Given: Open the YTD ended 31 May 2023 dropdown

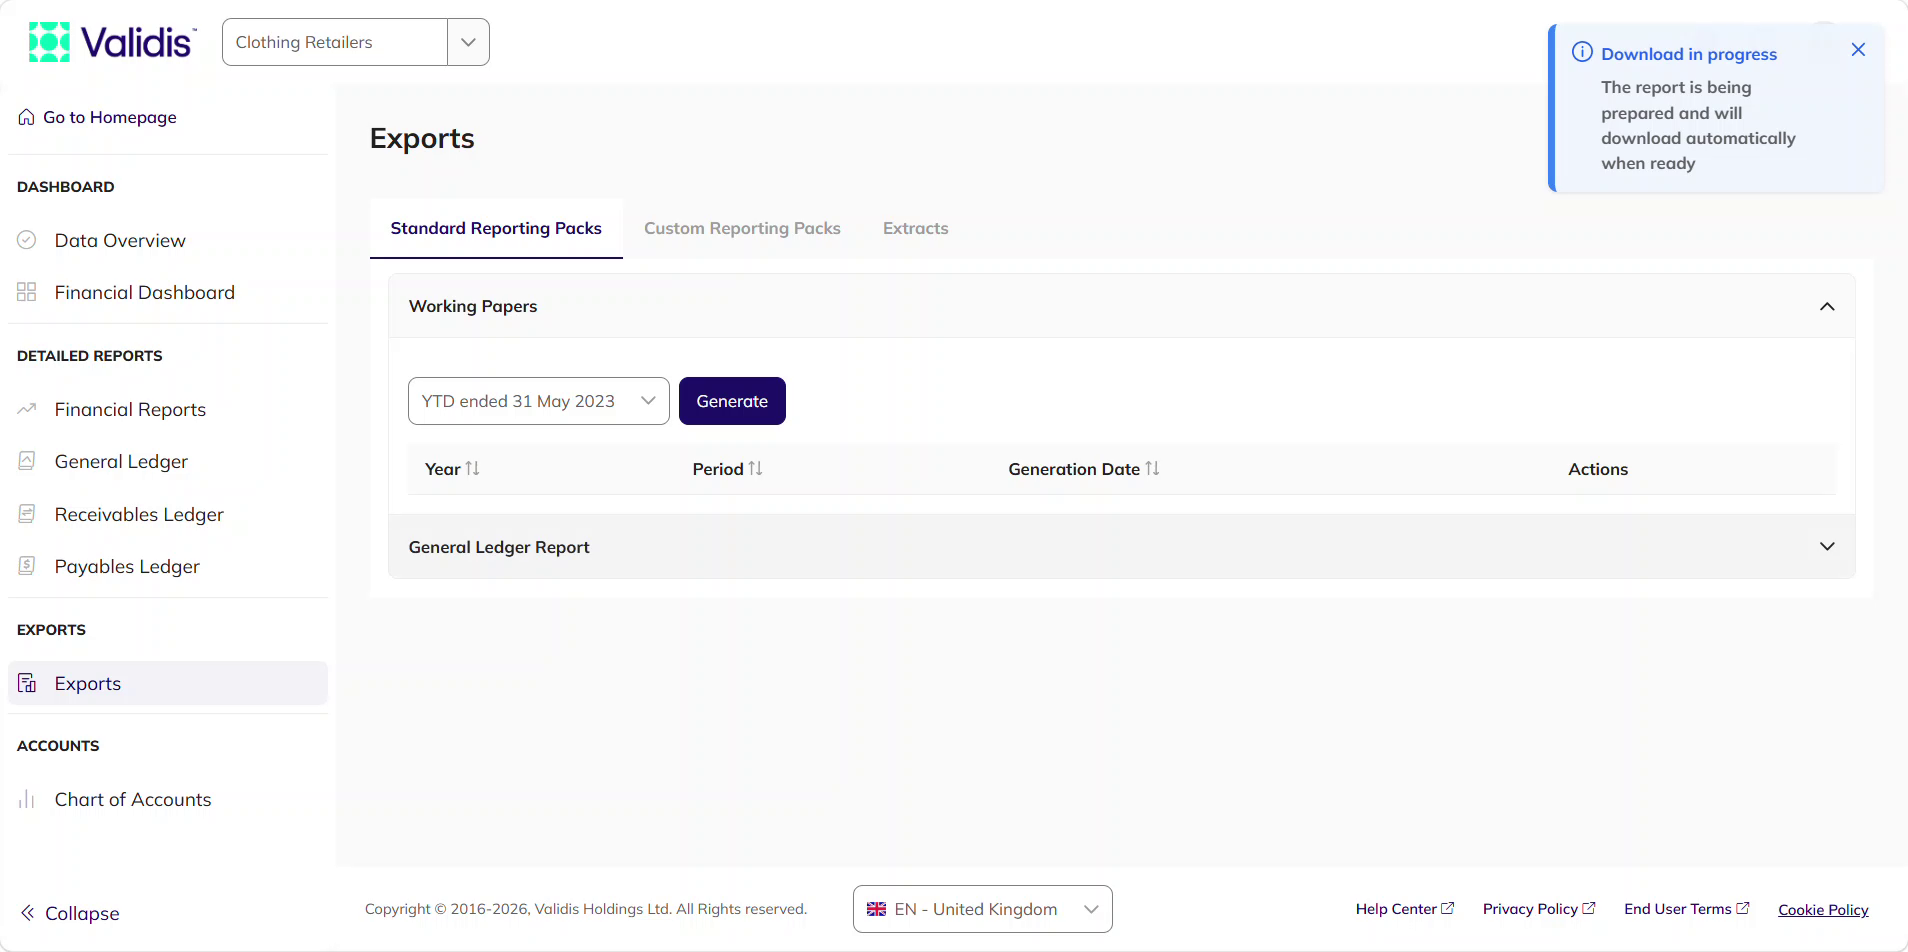Looking at the screenshot, I should point(539,401).
